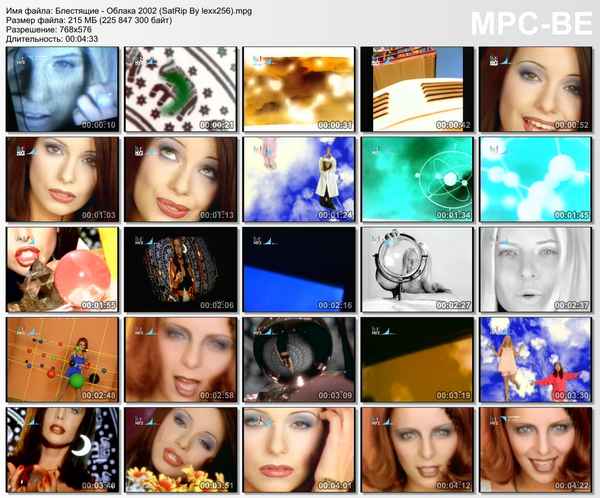Select the frame stamped 00:01:03

(x=63, y=179)
